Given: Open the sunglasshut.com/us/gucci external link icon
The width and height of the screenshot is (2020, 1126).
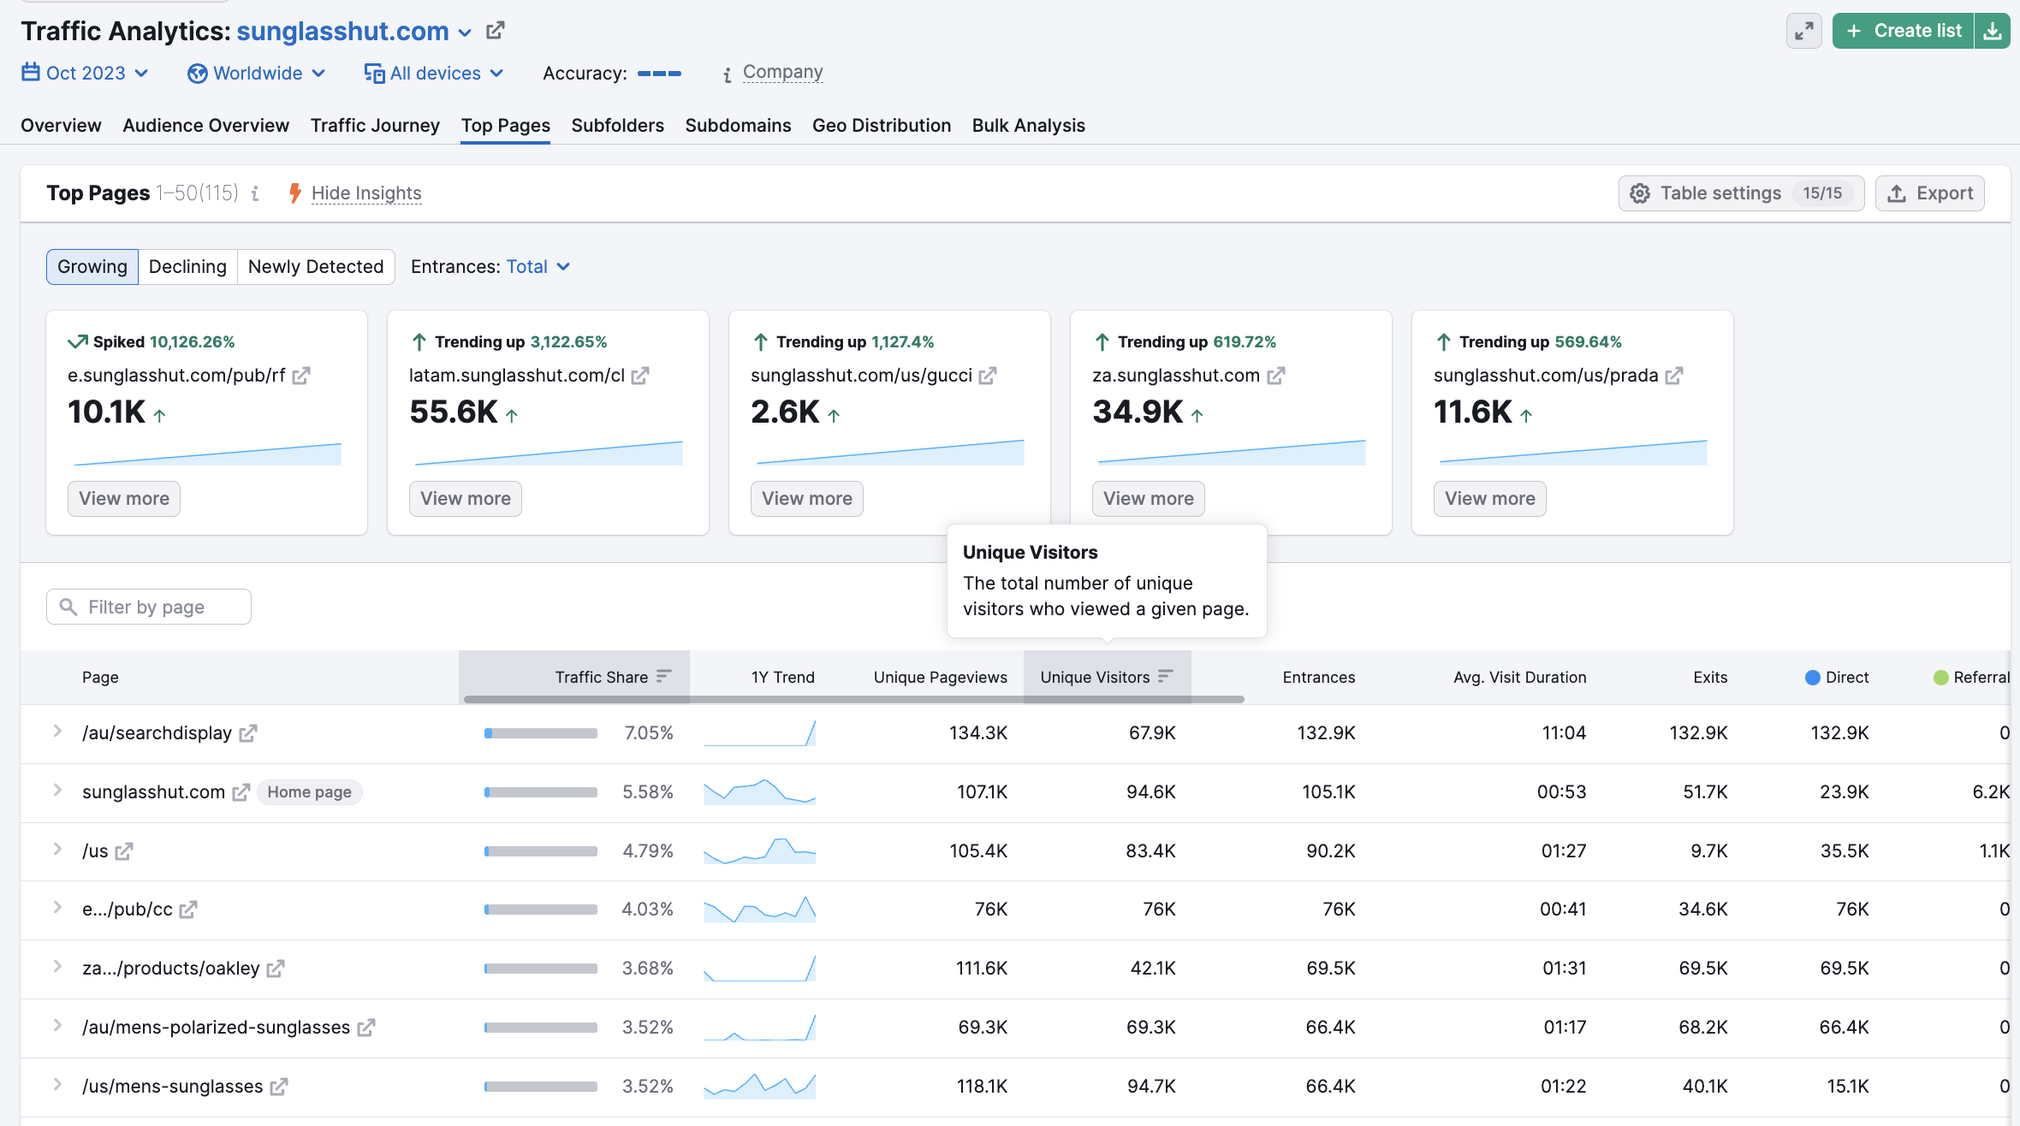Looking at the screenshot, I should click(988, 376).
